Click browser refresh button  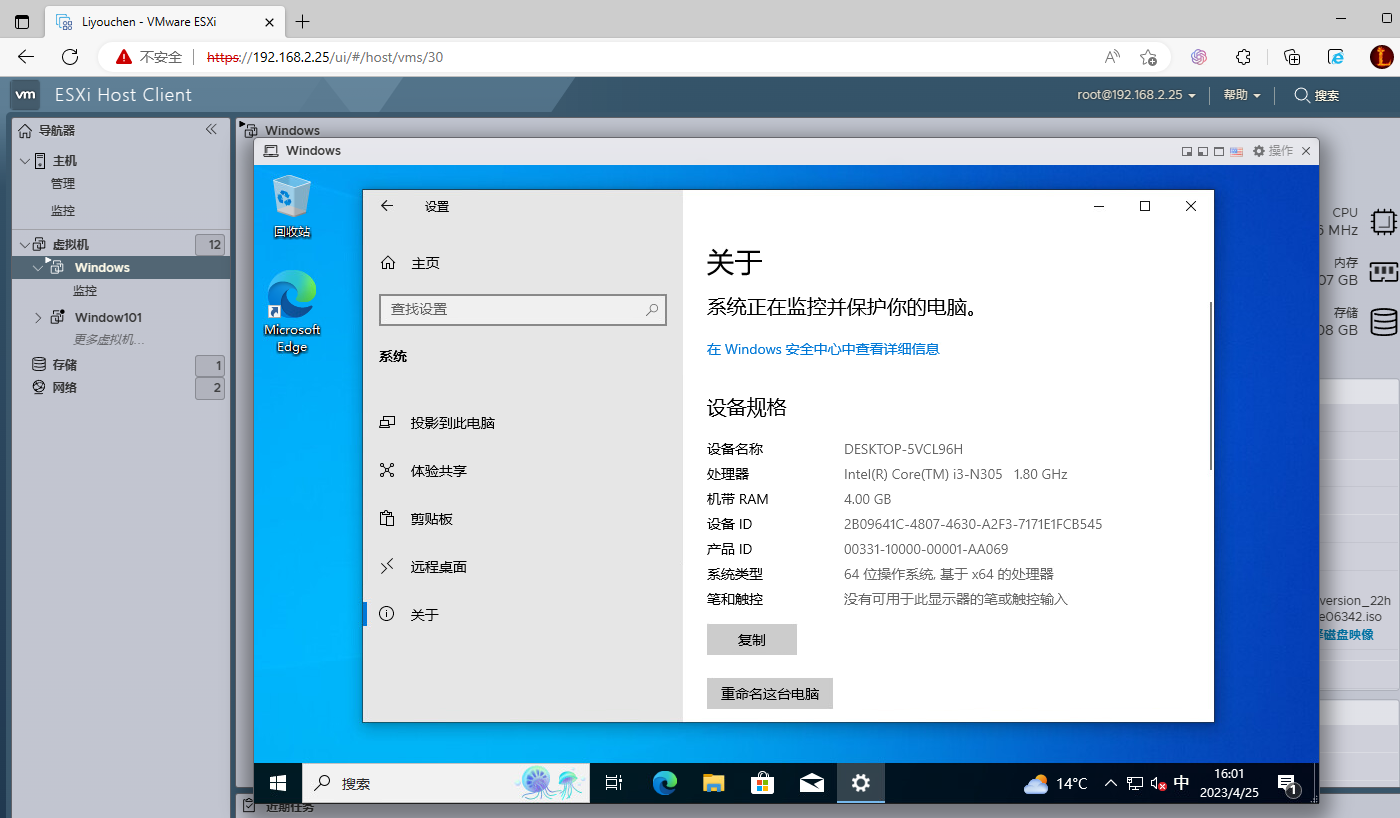click(x=70, y=57)
